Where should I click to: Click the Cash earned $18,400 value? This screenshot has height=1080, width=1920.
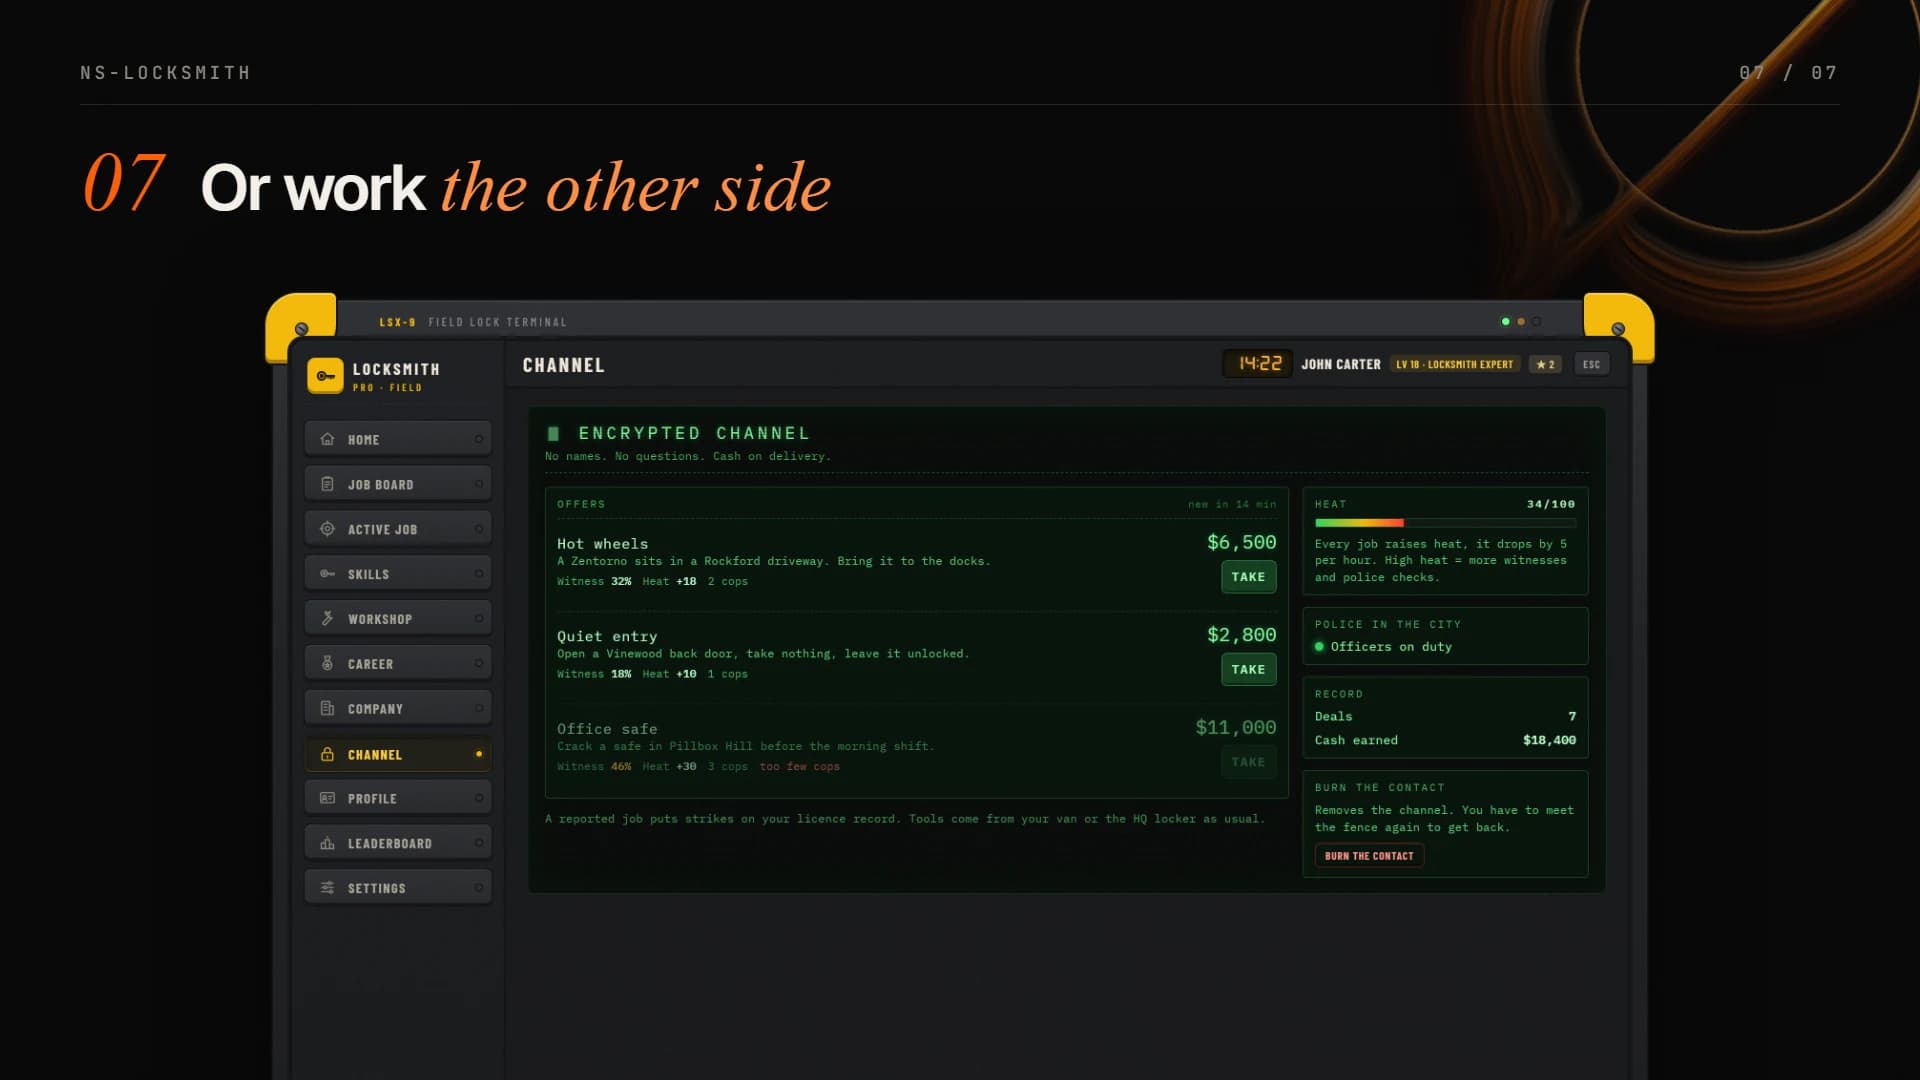pyautogui.click(x=1549, y=740)
